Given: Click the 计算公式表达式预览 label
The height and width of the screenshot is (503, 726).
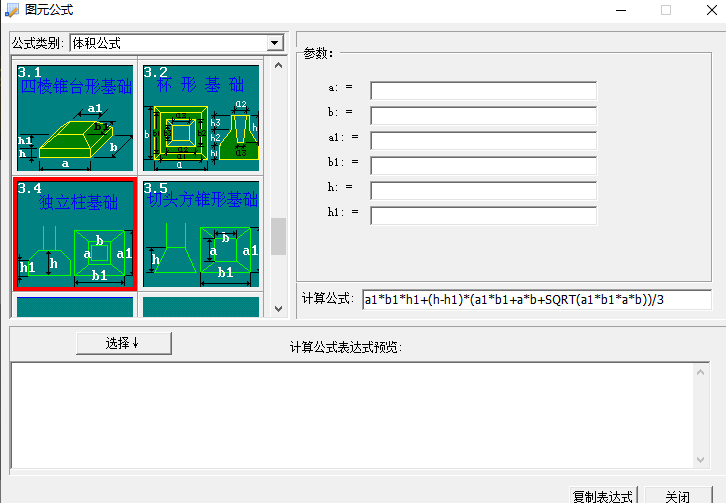Looking at the screenshot, I should (346, 347).
